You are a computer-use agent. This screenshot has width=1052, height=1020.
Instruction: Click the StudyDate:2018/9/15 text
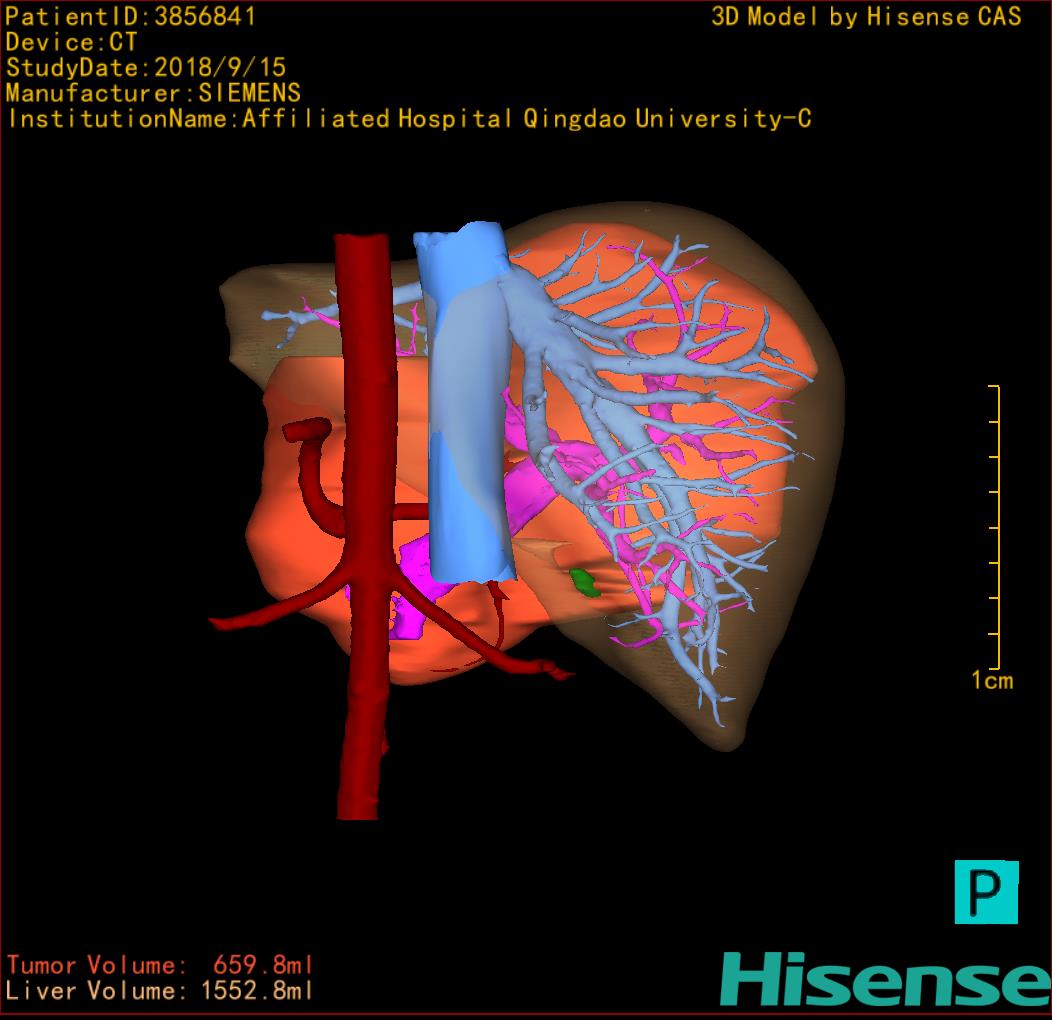pyautogui.click(x=146, y=67)
